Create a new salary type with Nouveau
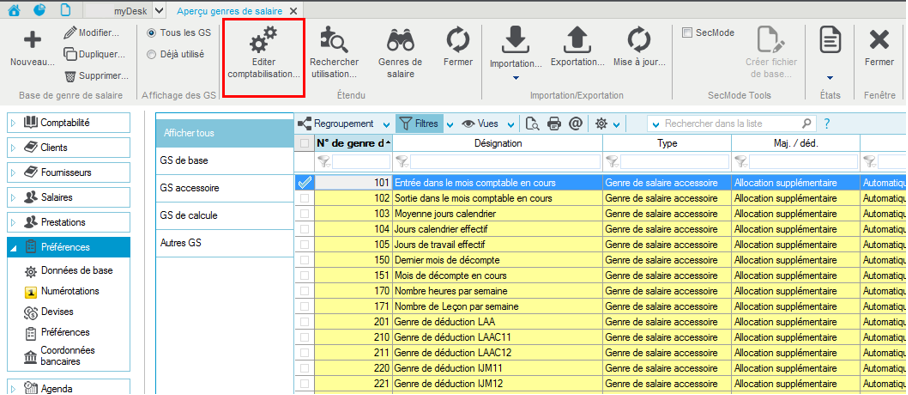 pyautogui.click(x=32, y=49)
